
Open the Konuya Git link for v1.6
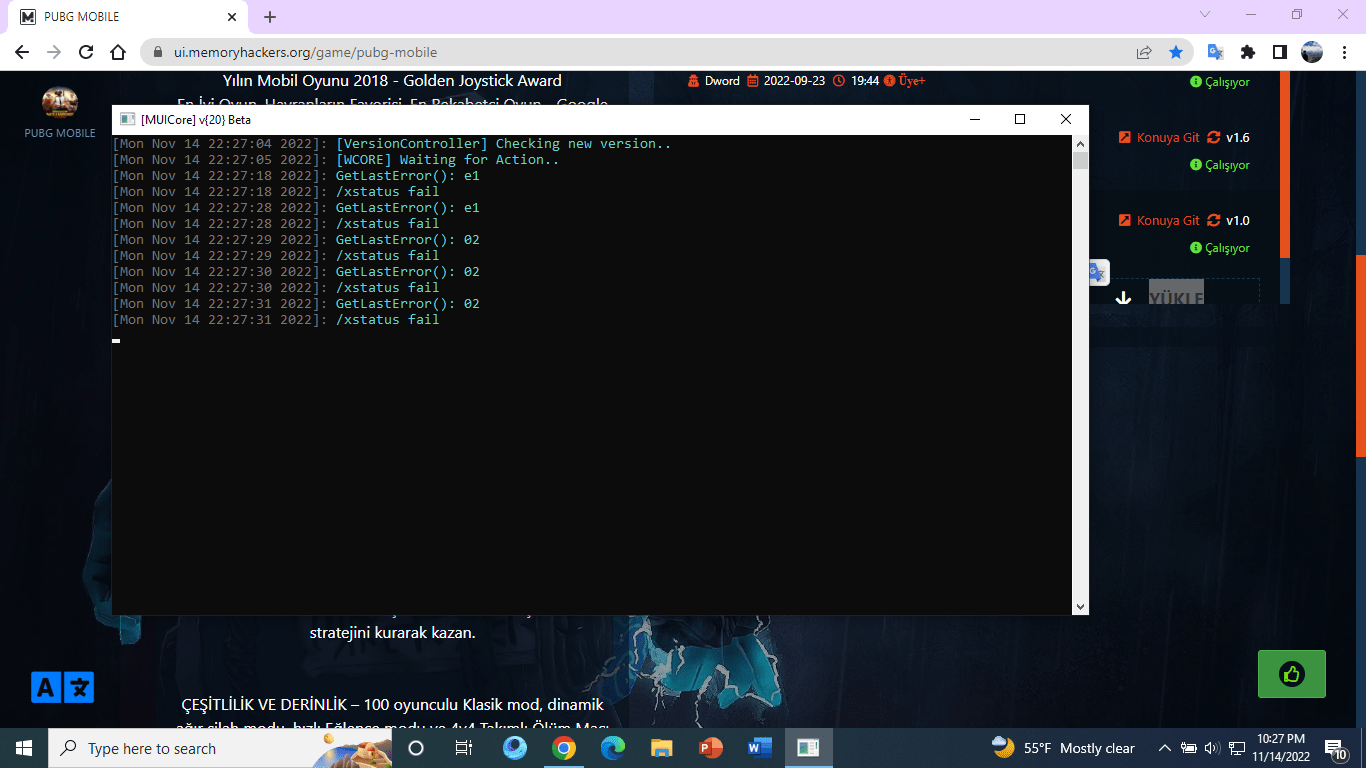[x=1159, y=138]
